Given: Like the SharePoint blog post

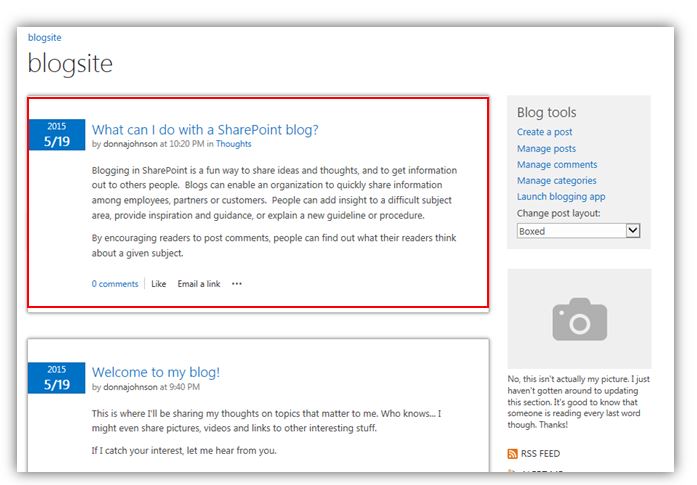Looking at the screenshot, I should 158,284.
